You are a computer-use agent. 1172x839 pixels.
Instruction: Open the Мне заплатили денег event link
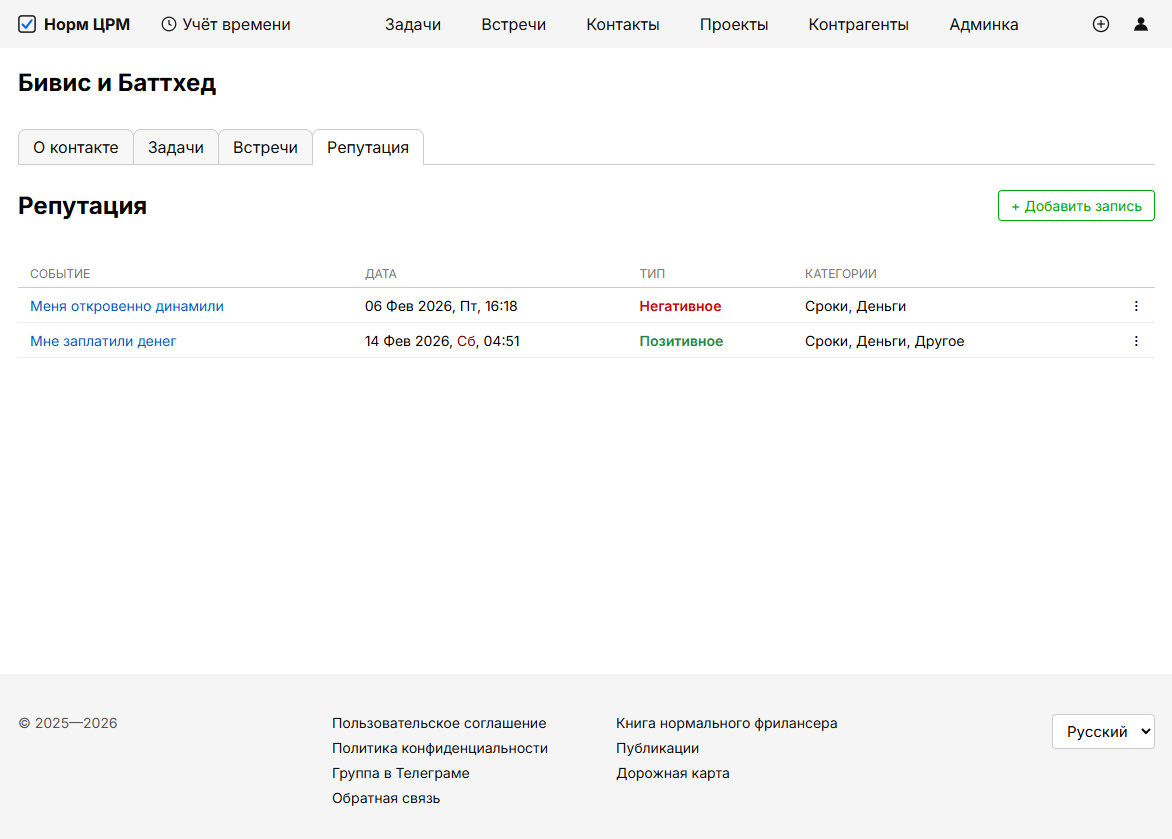tap(103, 341)
